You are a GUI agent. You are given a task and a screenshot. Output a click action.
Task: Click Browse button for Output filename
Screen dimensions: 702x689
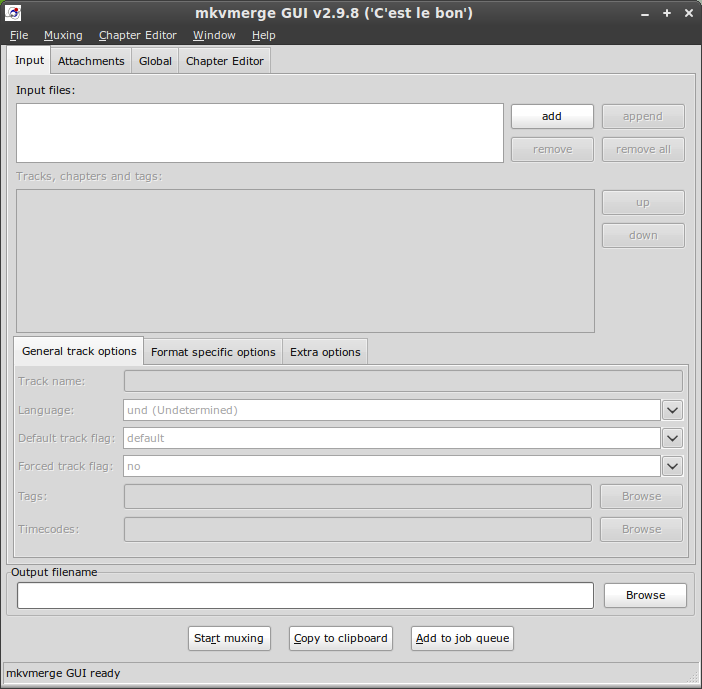(x=645, y=595)
